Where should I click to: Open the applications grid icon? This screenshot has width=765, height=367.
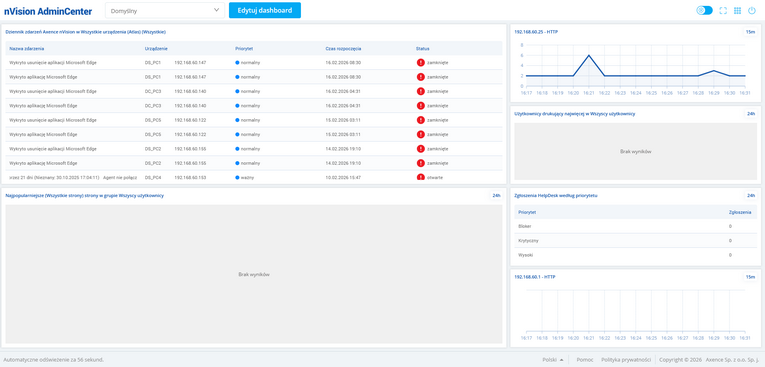737,10
